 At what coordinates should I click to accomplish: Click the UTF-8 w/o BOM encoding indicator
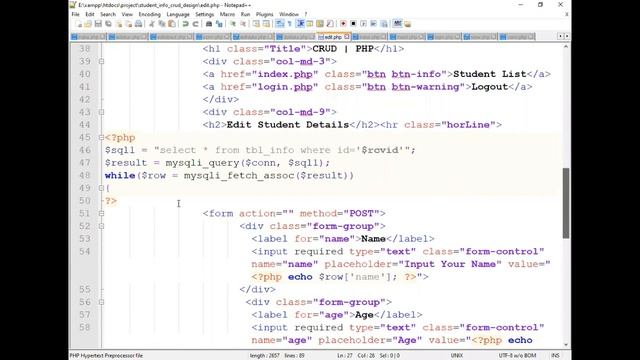point(517,356)
